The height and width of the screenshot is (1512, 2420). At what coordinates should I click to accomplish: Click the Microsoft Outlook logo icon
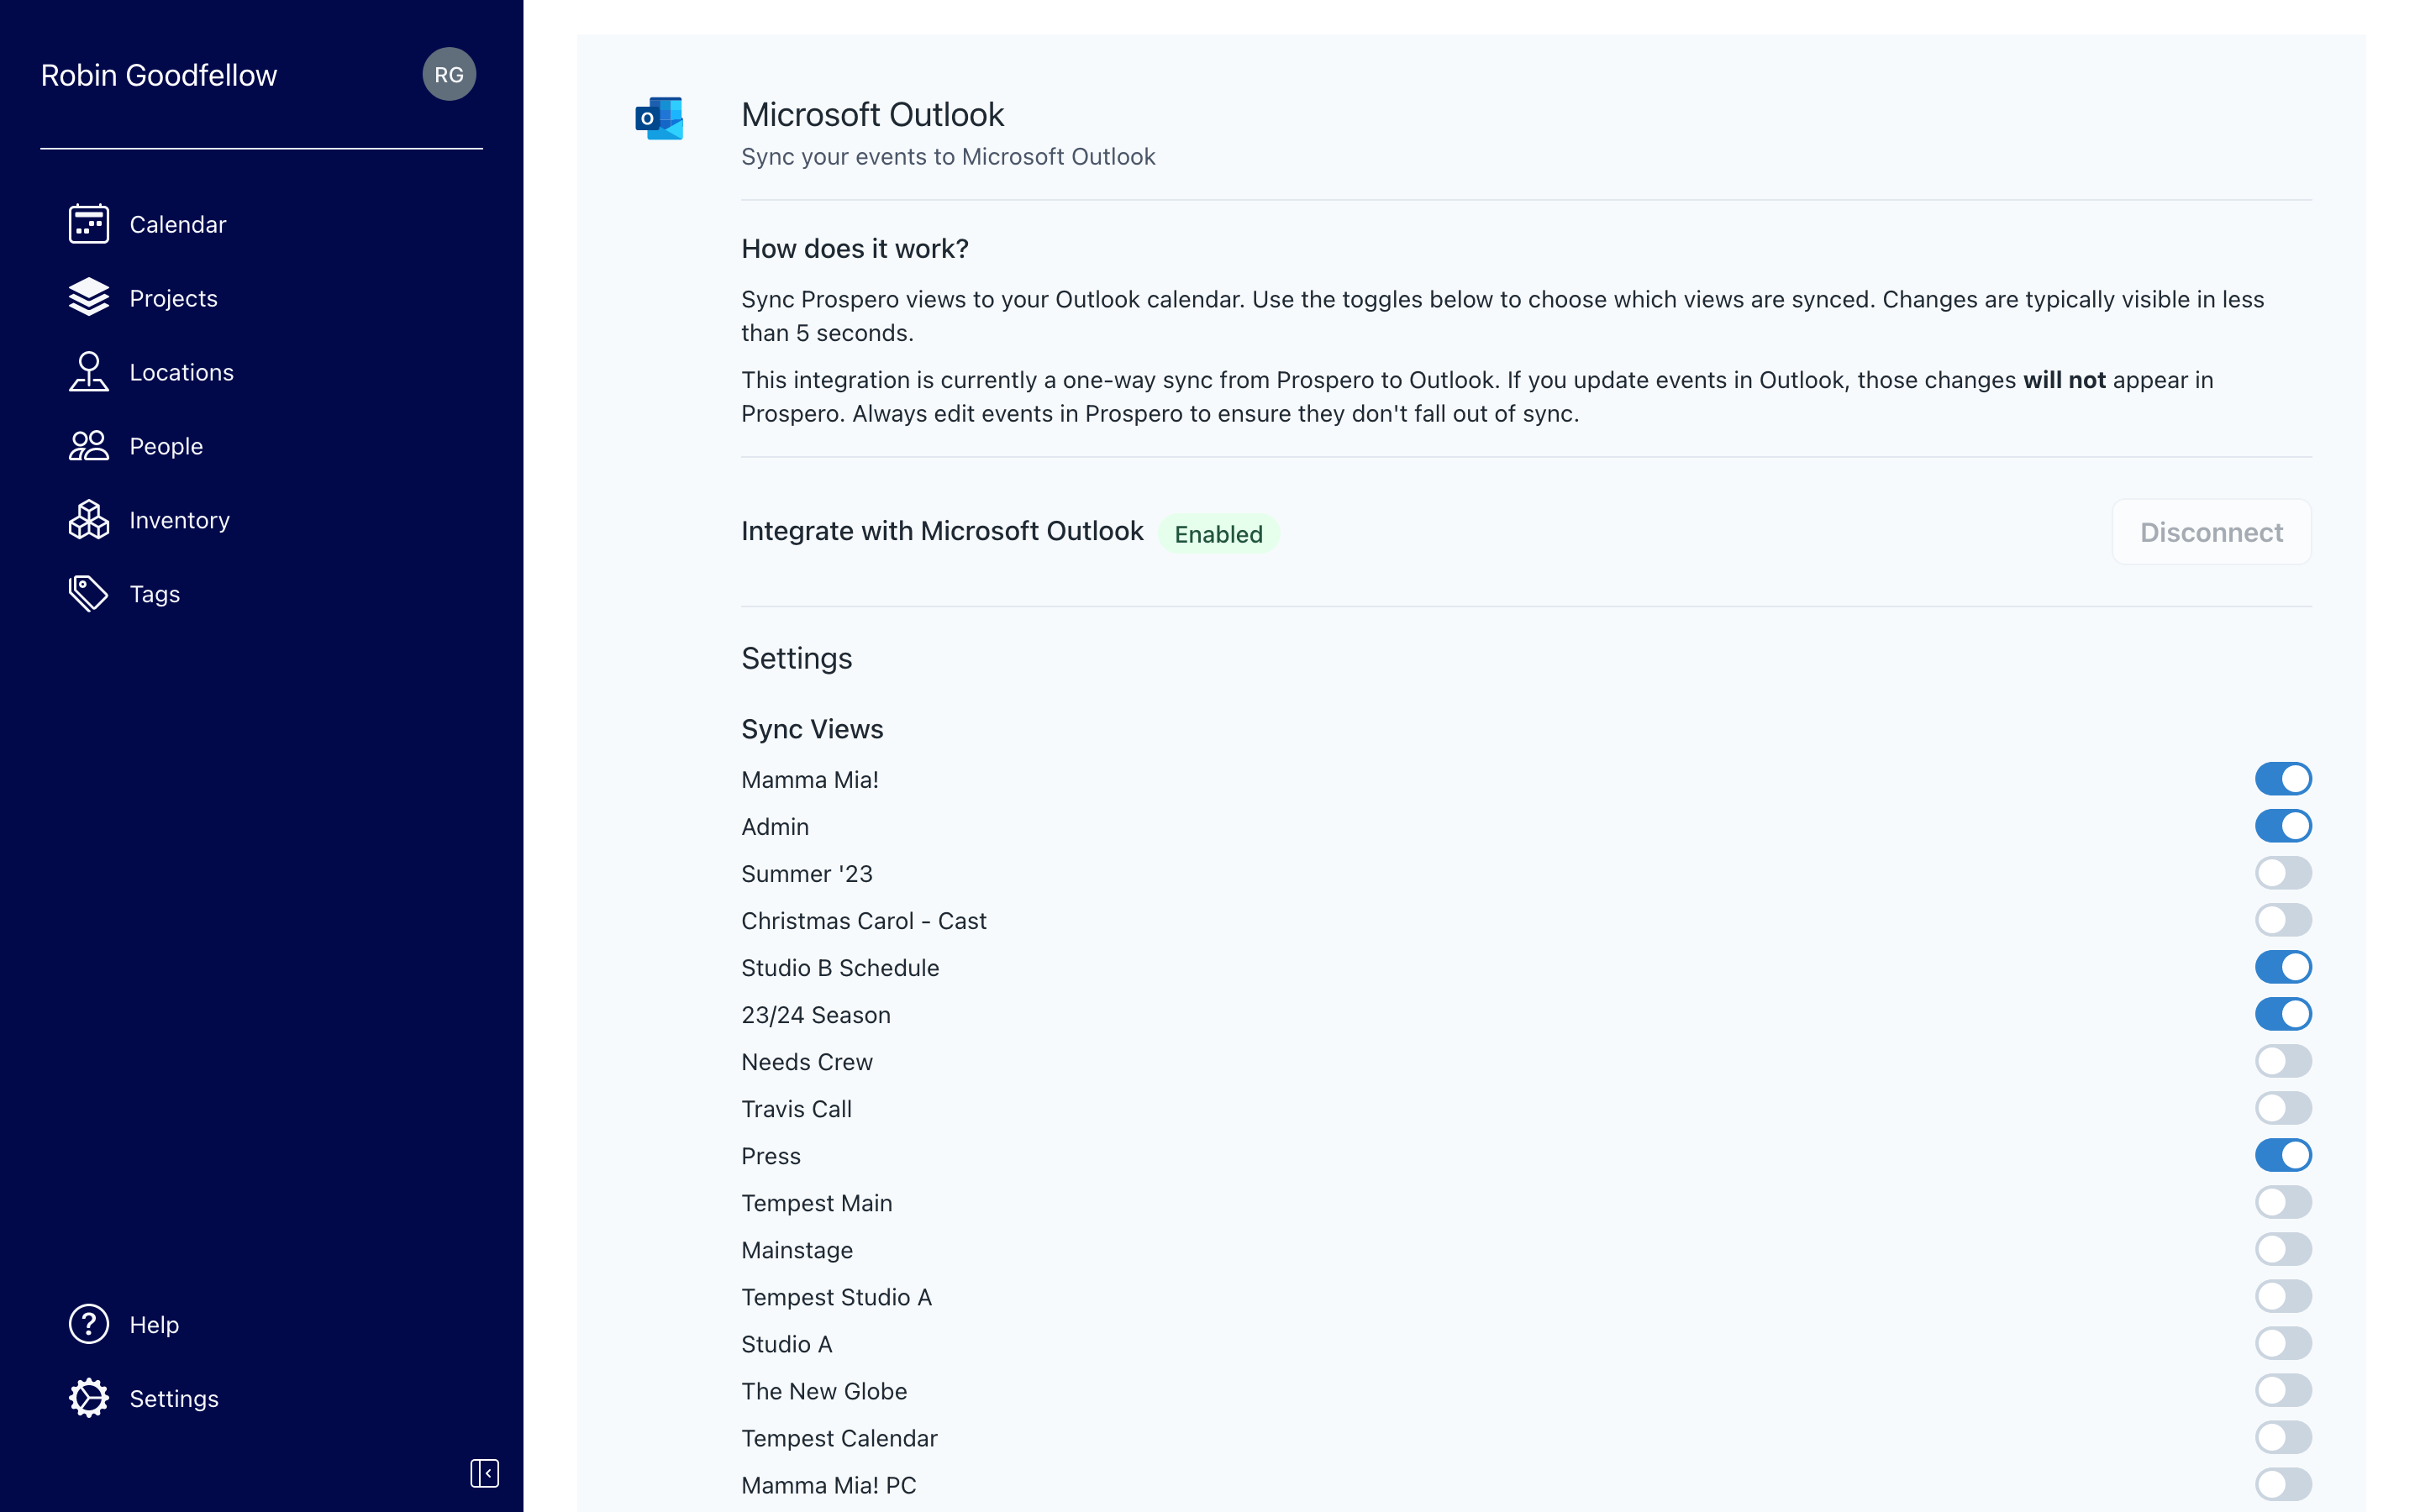pos(659,119)
